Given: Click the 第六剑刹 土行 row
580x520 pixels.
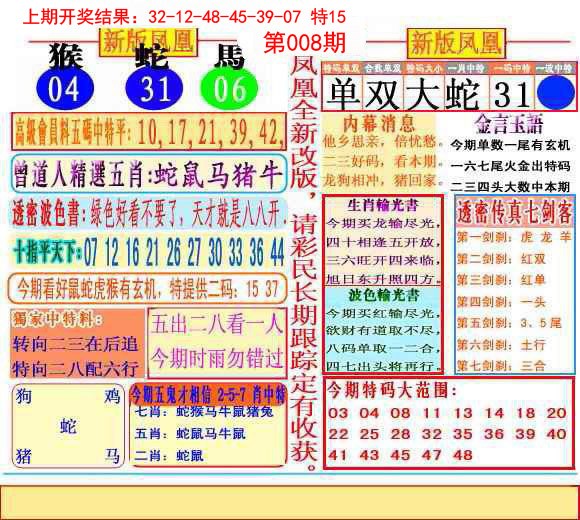Looking at the screenshot, I should [x=502, y=345].
